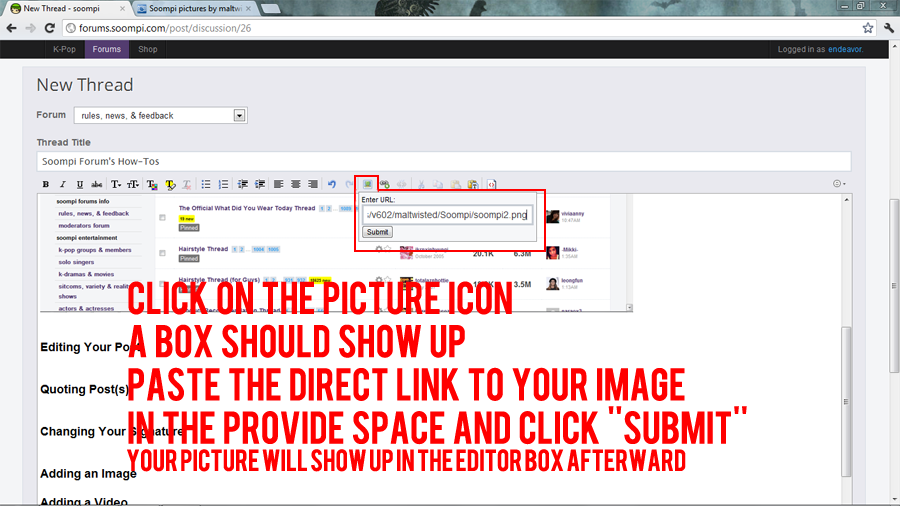Toggle underline formatting in the editor
This screenshot has width=900, height=506.
pos(80,184)
